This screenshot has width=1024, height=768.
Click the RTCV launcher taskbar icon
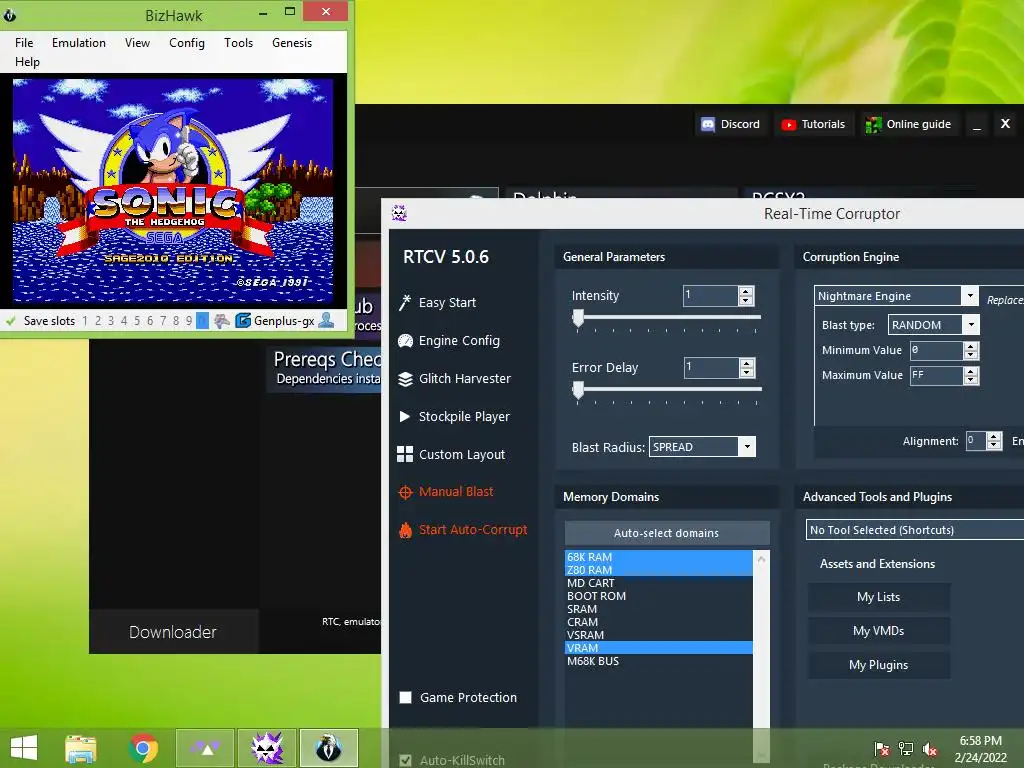(x=207, y=748)
